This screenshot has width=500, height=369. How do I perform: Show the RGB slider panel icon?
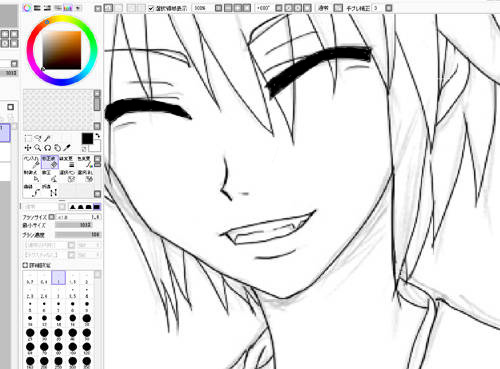37,8
